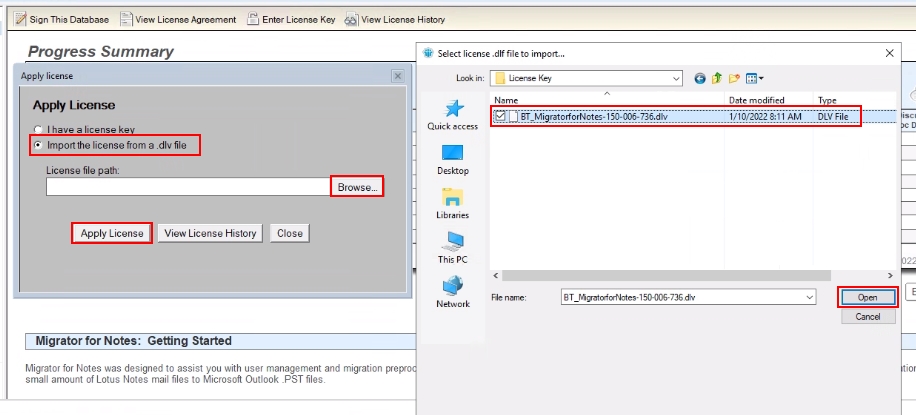Click the View License Agreement document icon

(126, 19)
